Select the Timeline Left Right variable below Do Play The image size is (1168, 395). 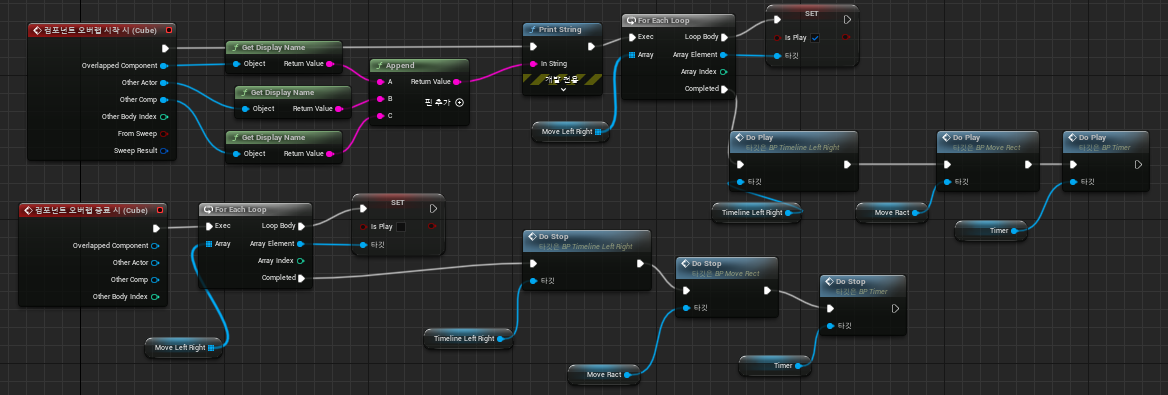pyautogui.click(x=757, y=212)
